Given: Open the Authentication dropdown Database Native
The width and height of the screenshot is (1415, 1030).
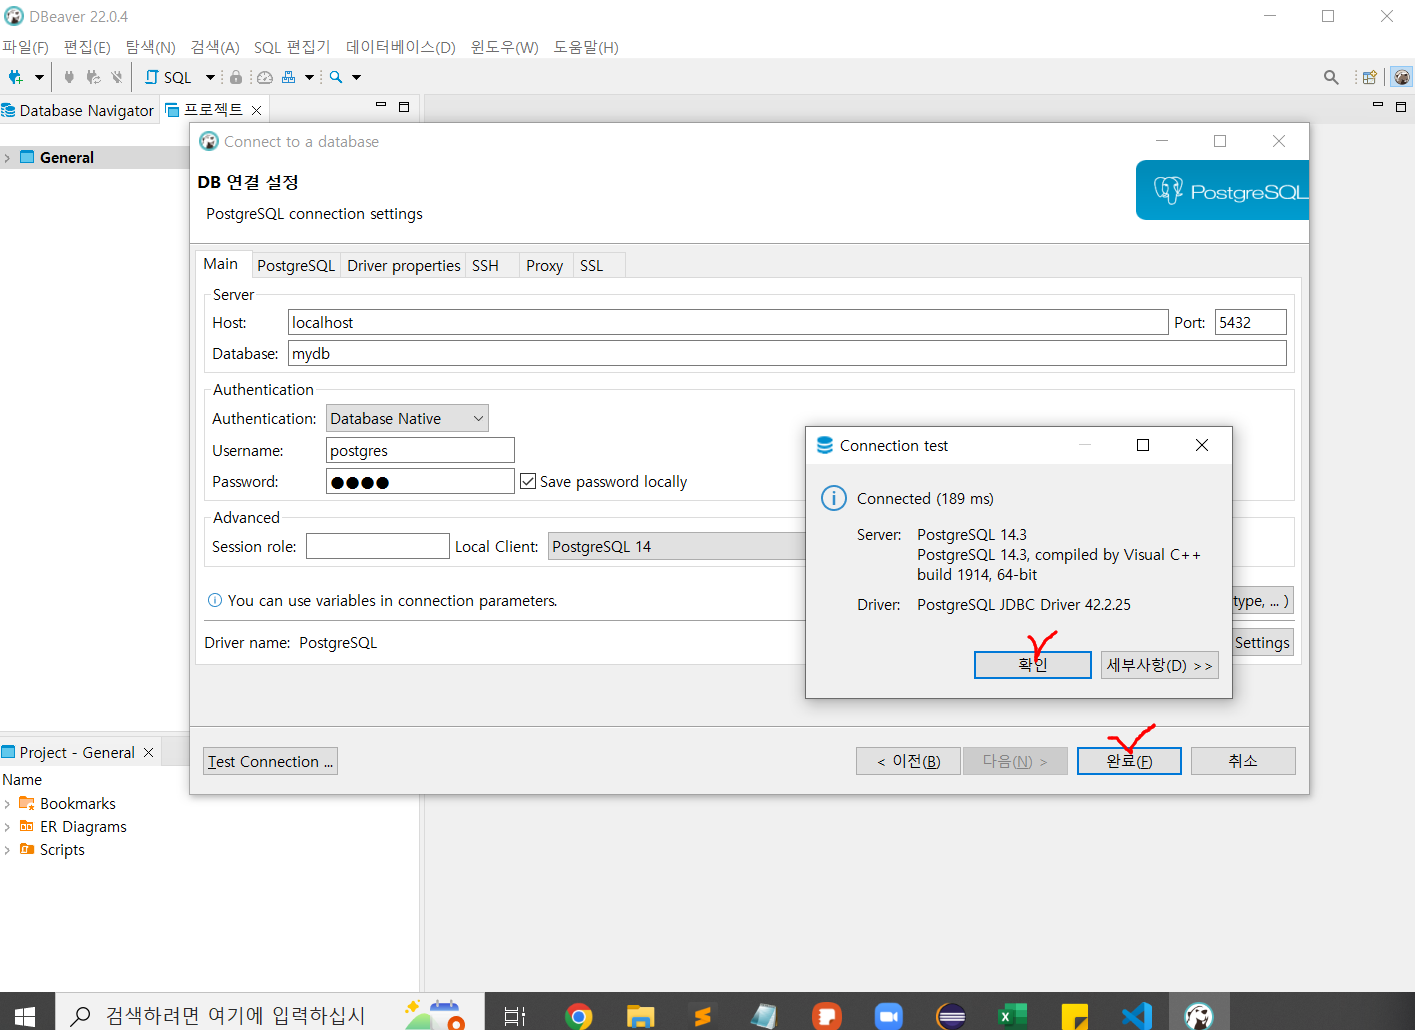Looking at the screenshot, I should 407,418.
